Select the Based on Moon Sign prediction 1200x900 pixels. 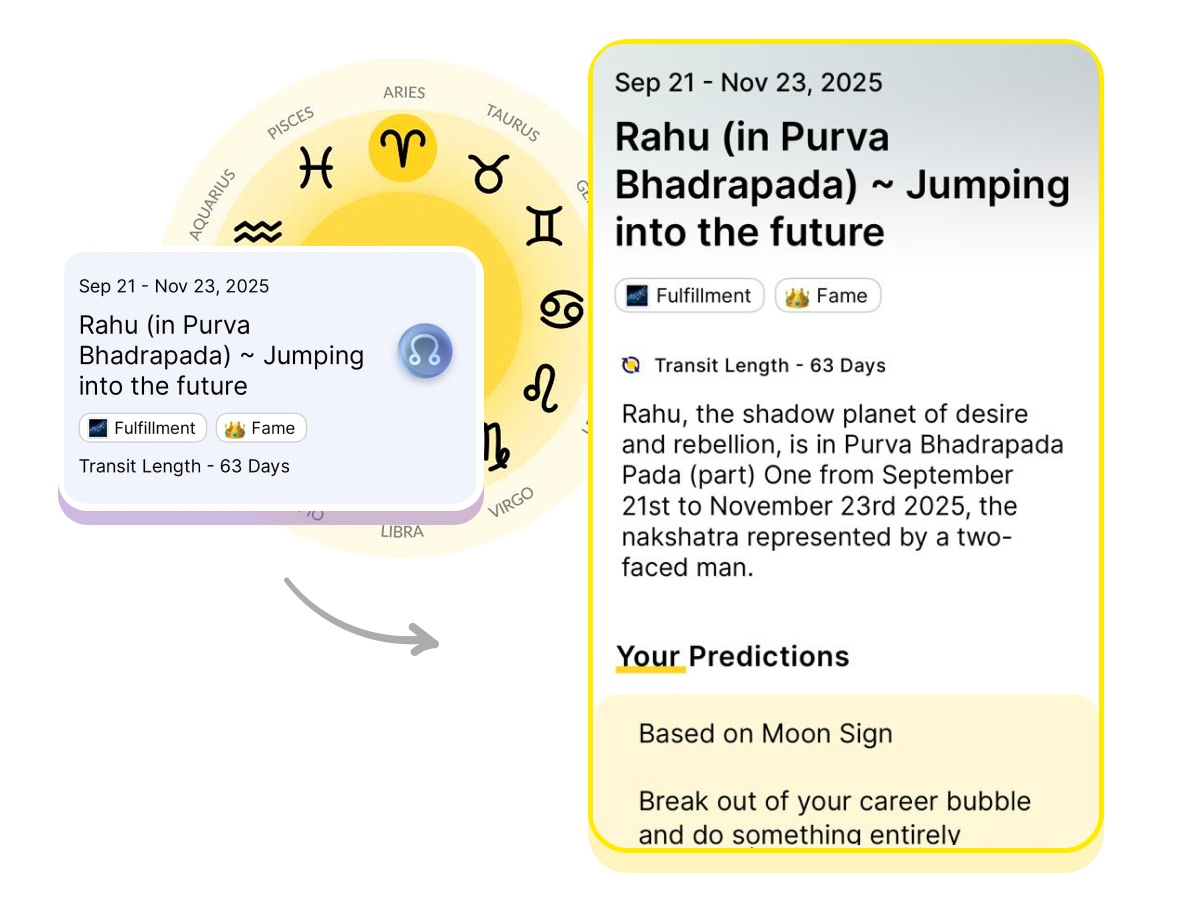765,734
